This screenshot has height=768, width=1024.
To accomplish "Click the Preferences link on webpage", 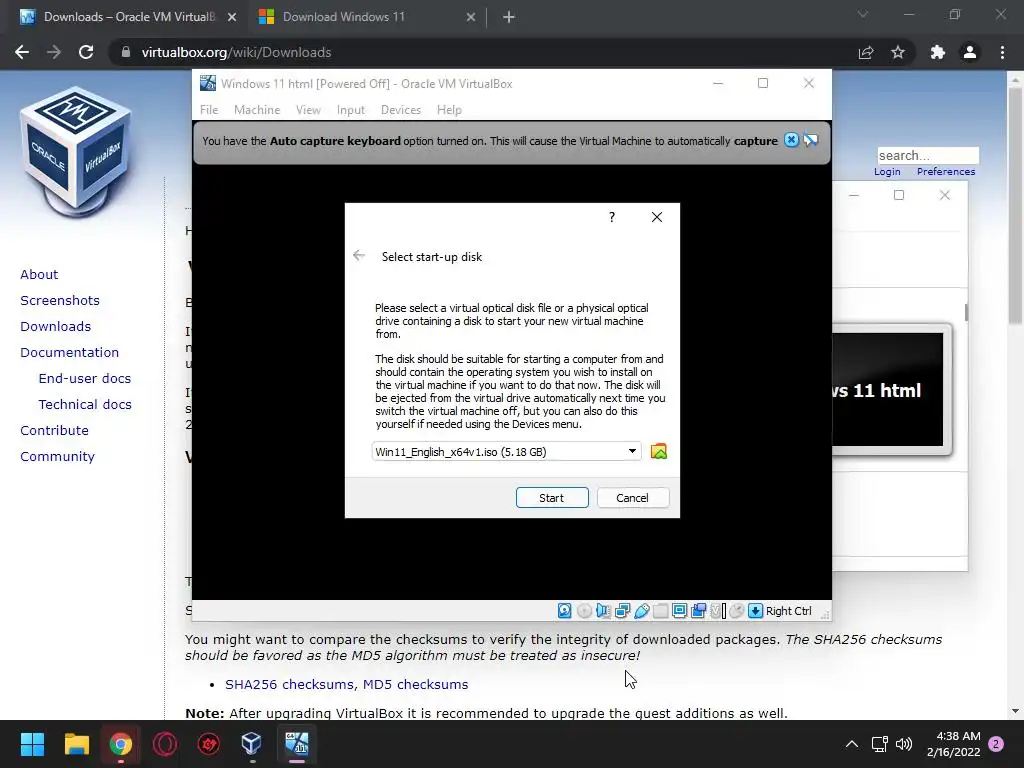I will (946, 171).
